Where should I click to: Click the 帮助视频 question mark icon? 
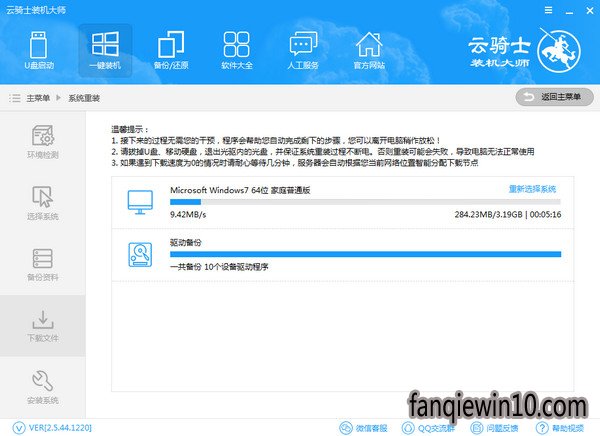[542, 428]
